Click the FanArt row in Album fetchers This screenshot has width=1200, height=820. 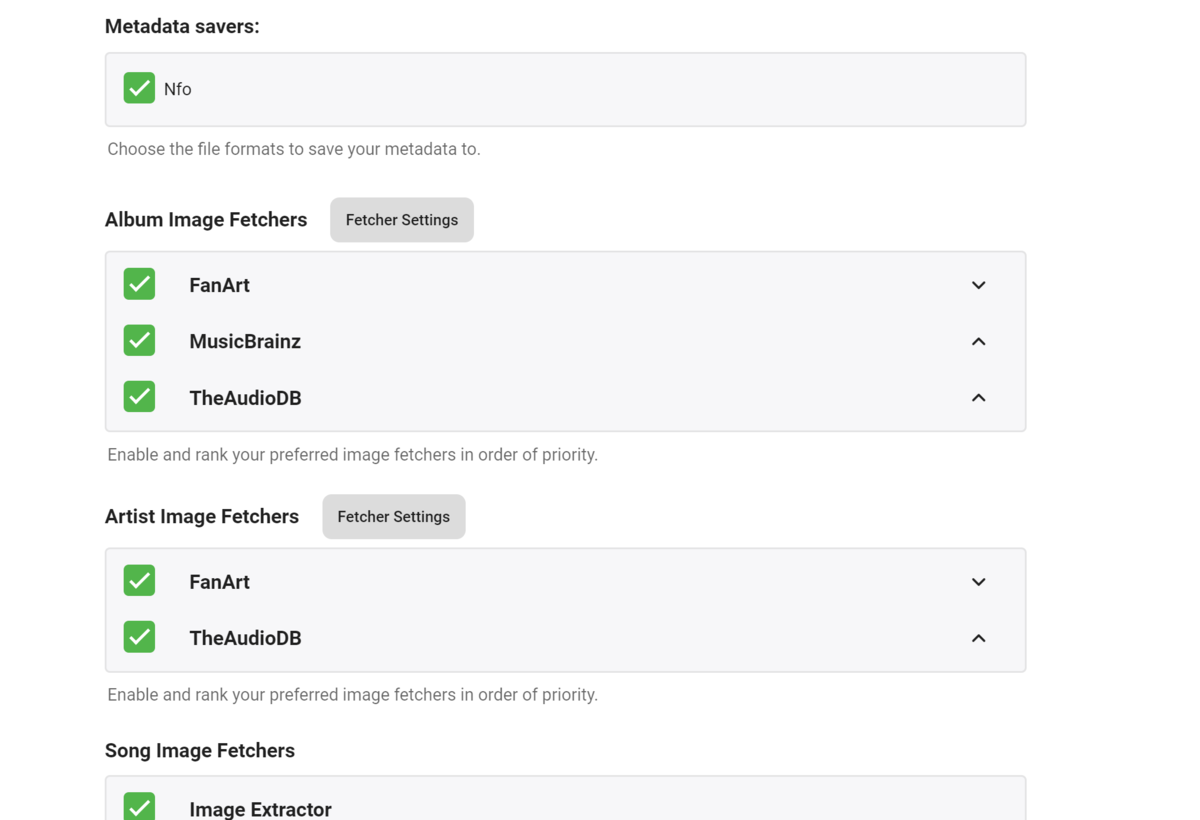pyautogui.click(x=500, y=284)
